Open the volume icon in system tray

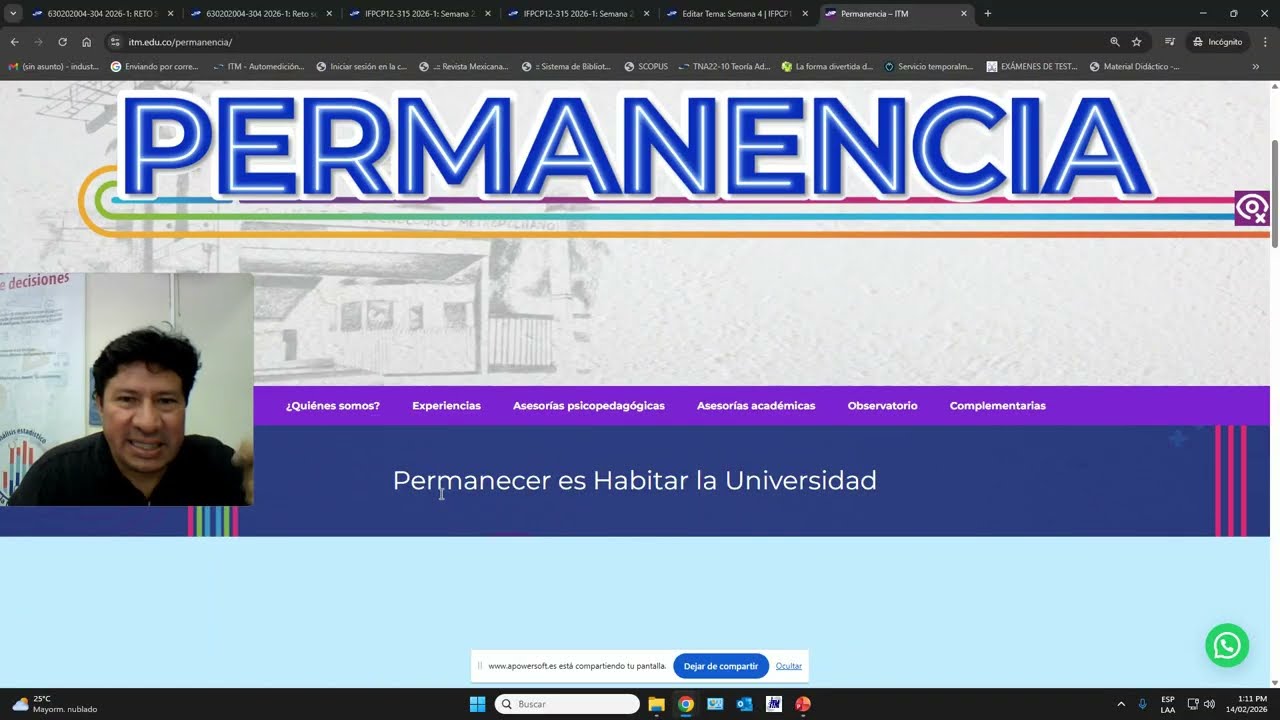tap(1209, 704)
